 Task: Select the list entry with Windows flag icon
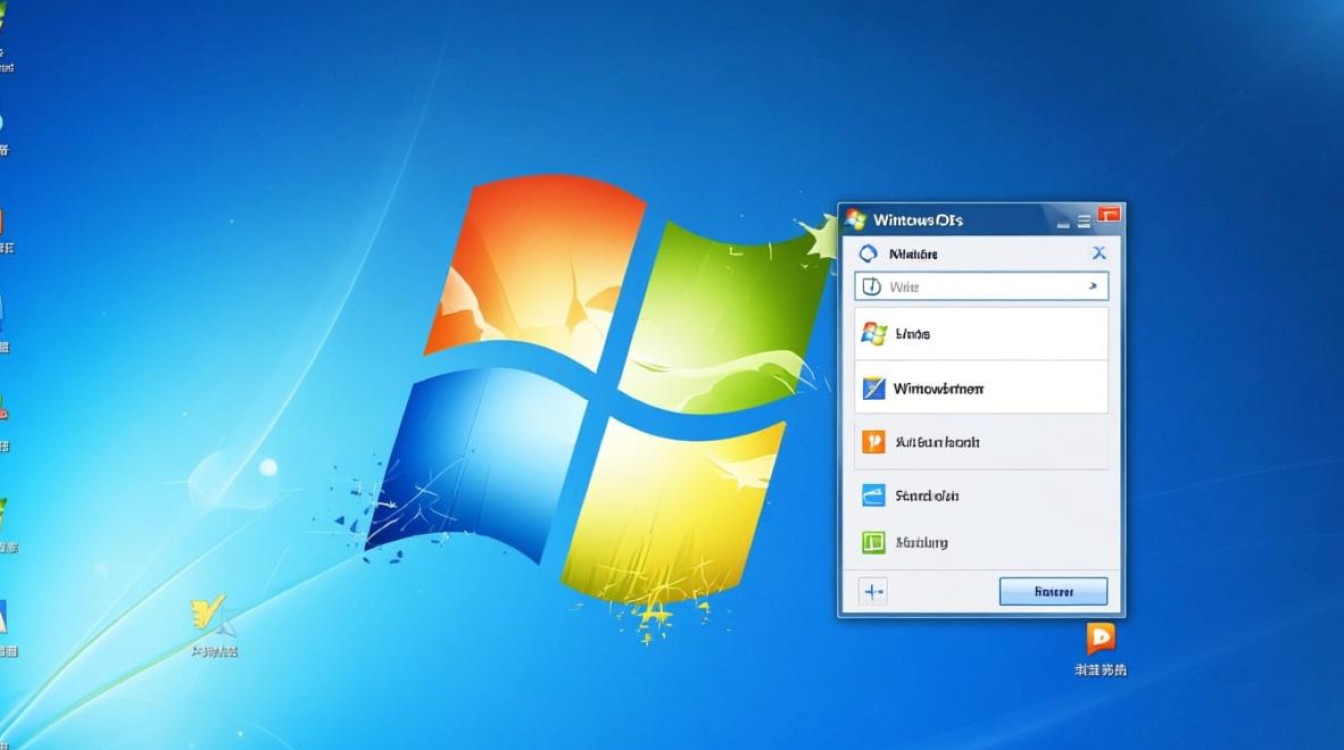click(x=981, y=334)
